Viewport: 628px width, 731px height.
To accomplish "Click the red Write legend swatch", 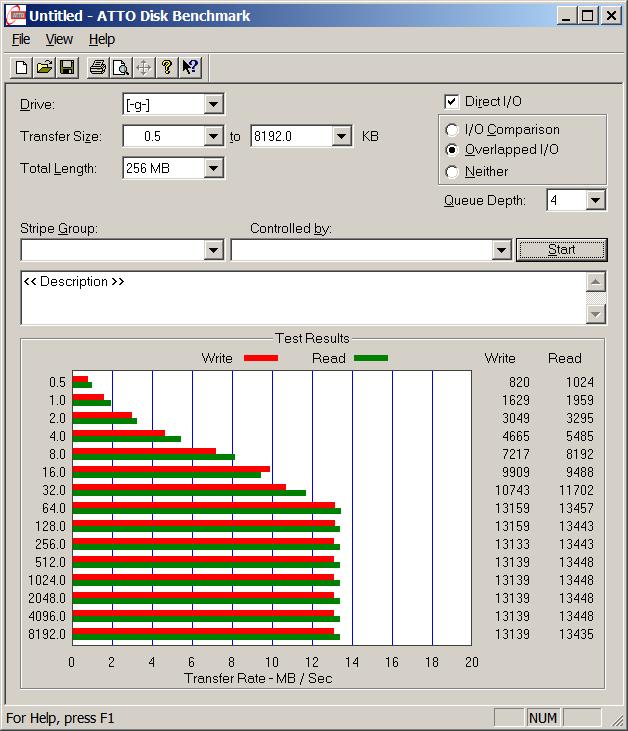I will 261,358.
